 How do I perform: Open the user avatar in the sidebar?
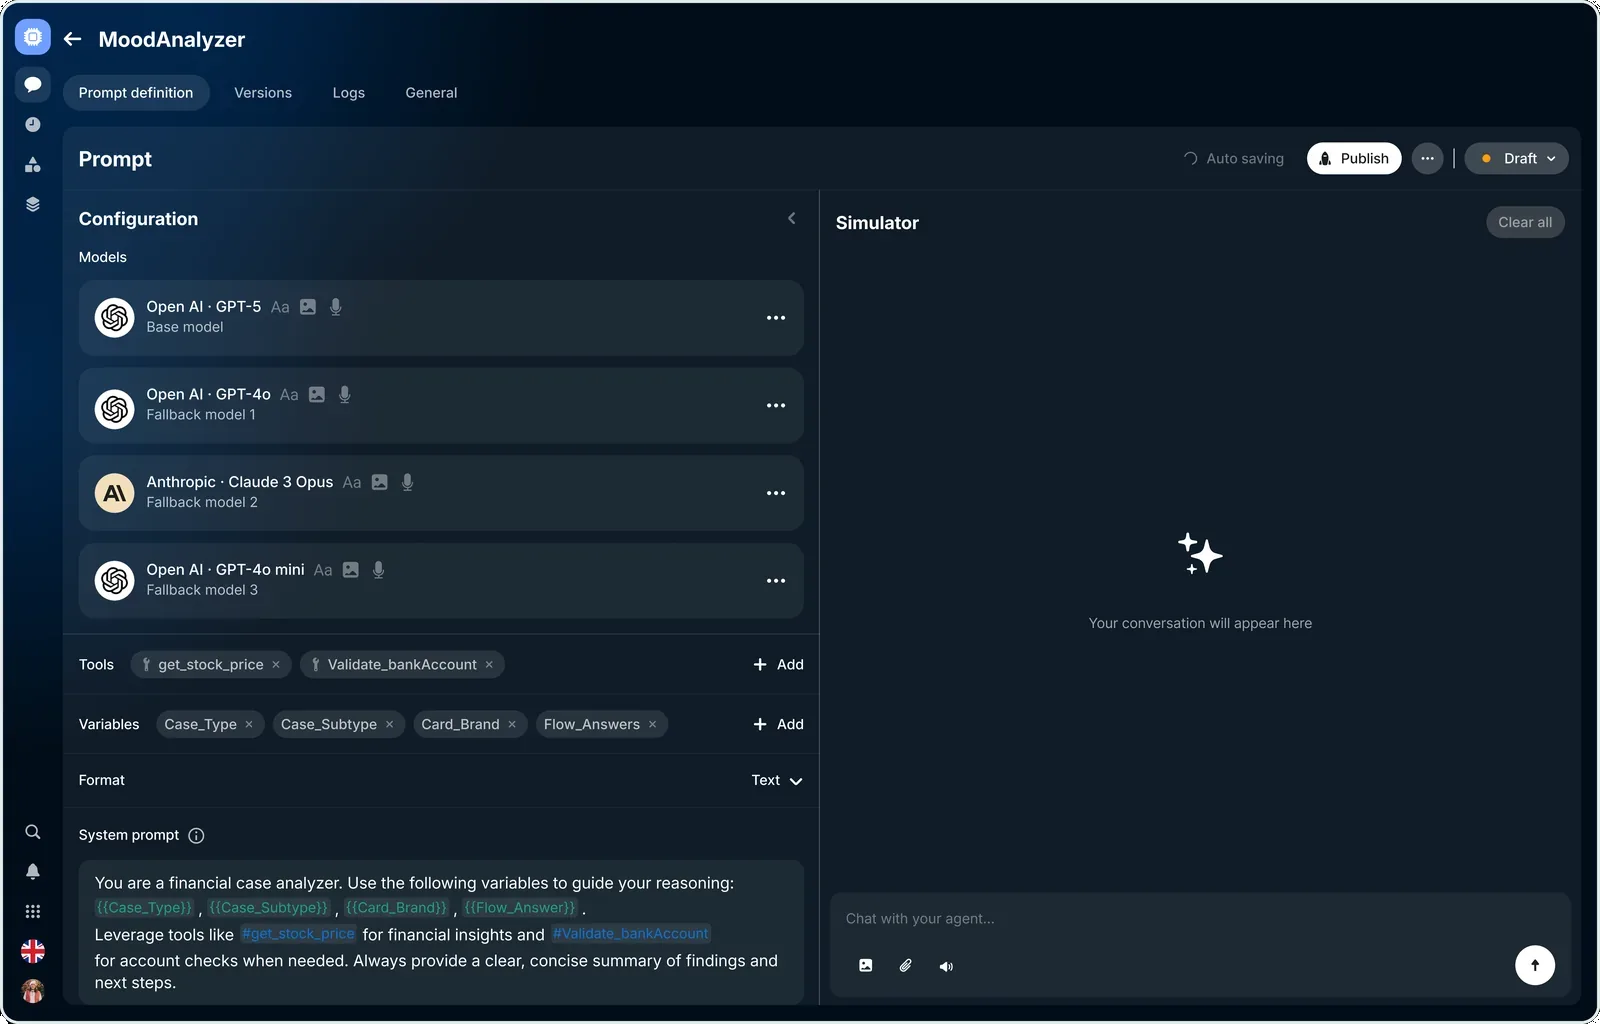click(33, 991)
